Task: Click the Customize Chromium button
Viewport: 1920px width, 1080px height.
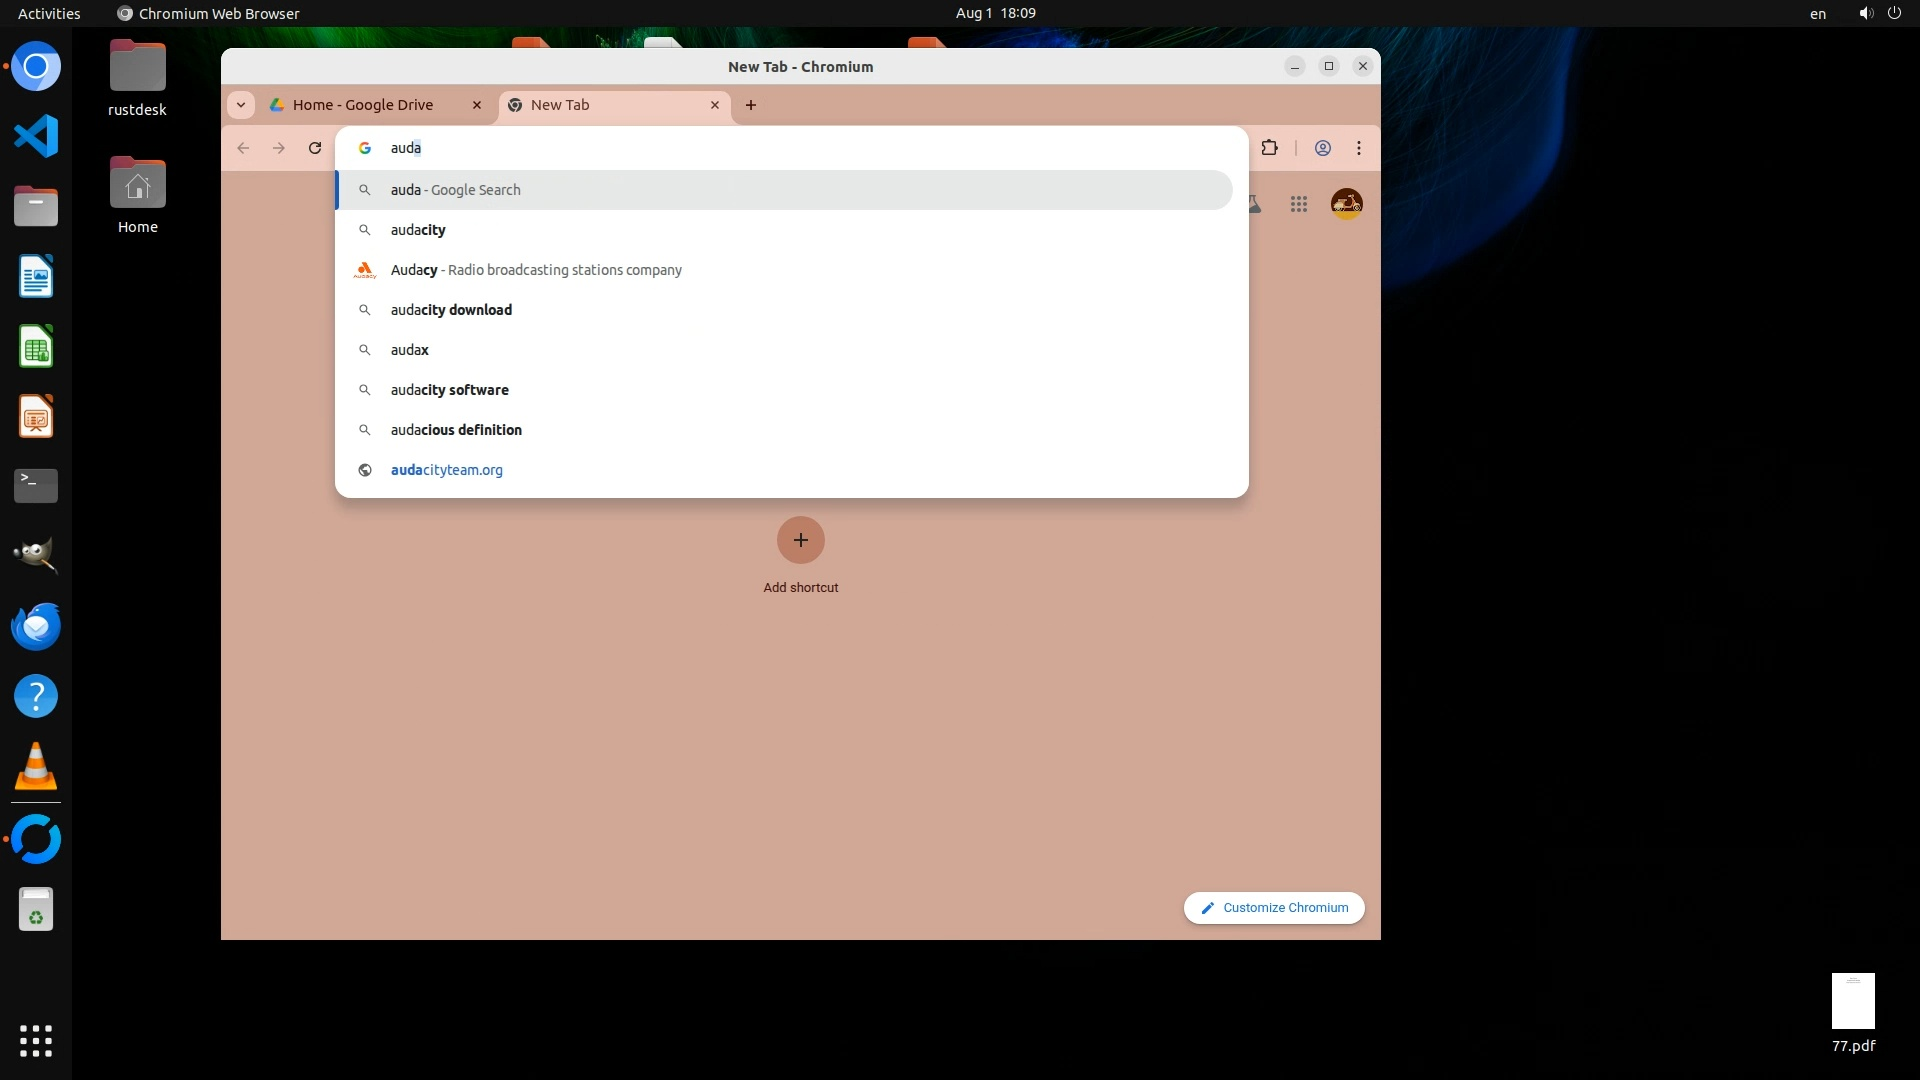Action: (x=1274, y=908)
